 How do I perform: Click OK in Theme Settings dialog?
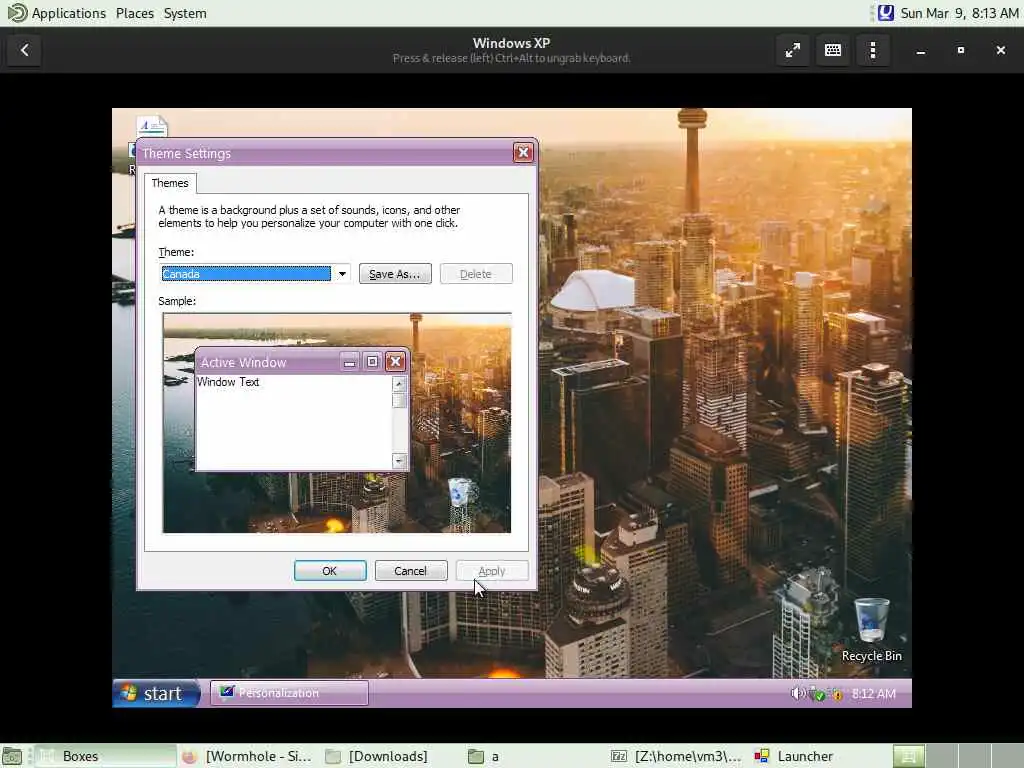pyautogui.click(x=330, y=571)
